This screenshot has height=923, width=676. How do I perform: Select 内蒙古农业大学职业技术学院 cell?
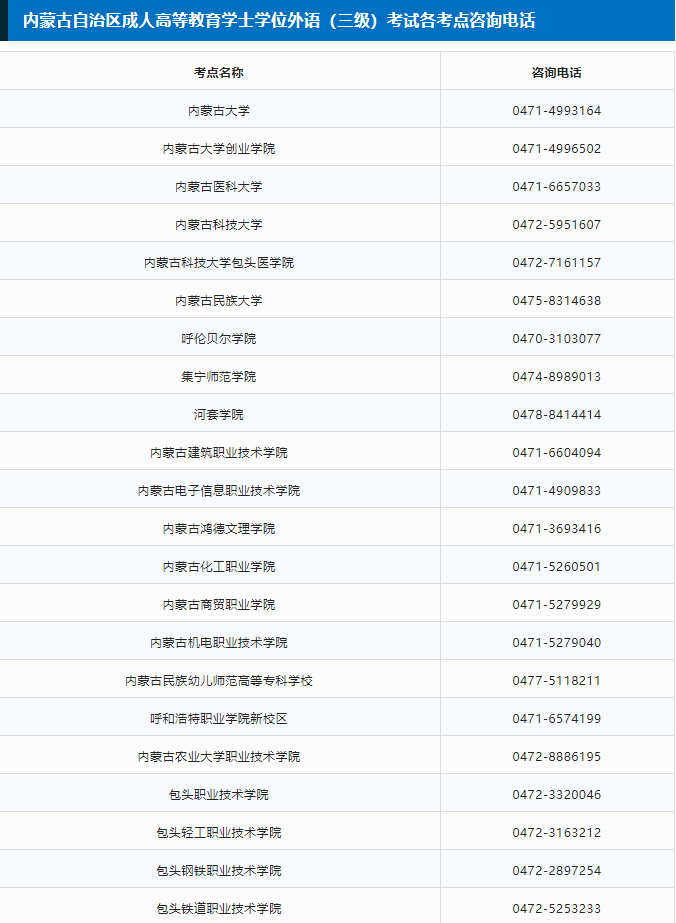(x=219, y=756)
